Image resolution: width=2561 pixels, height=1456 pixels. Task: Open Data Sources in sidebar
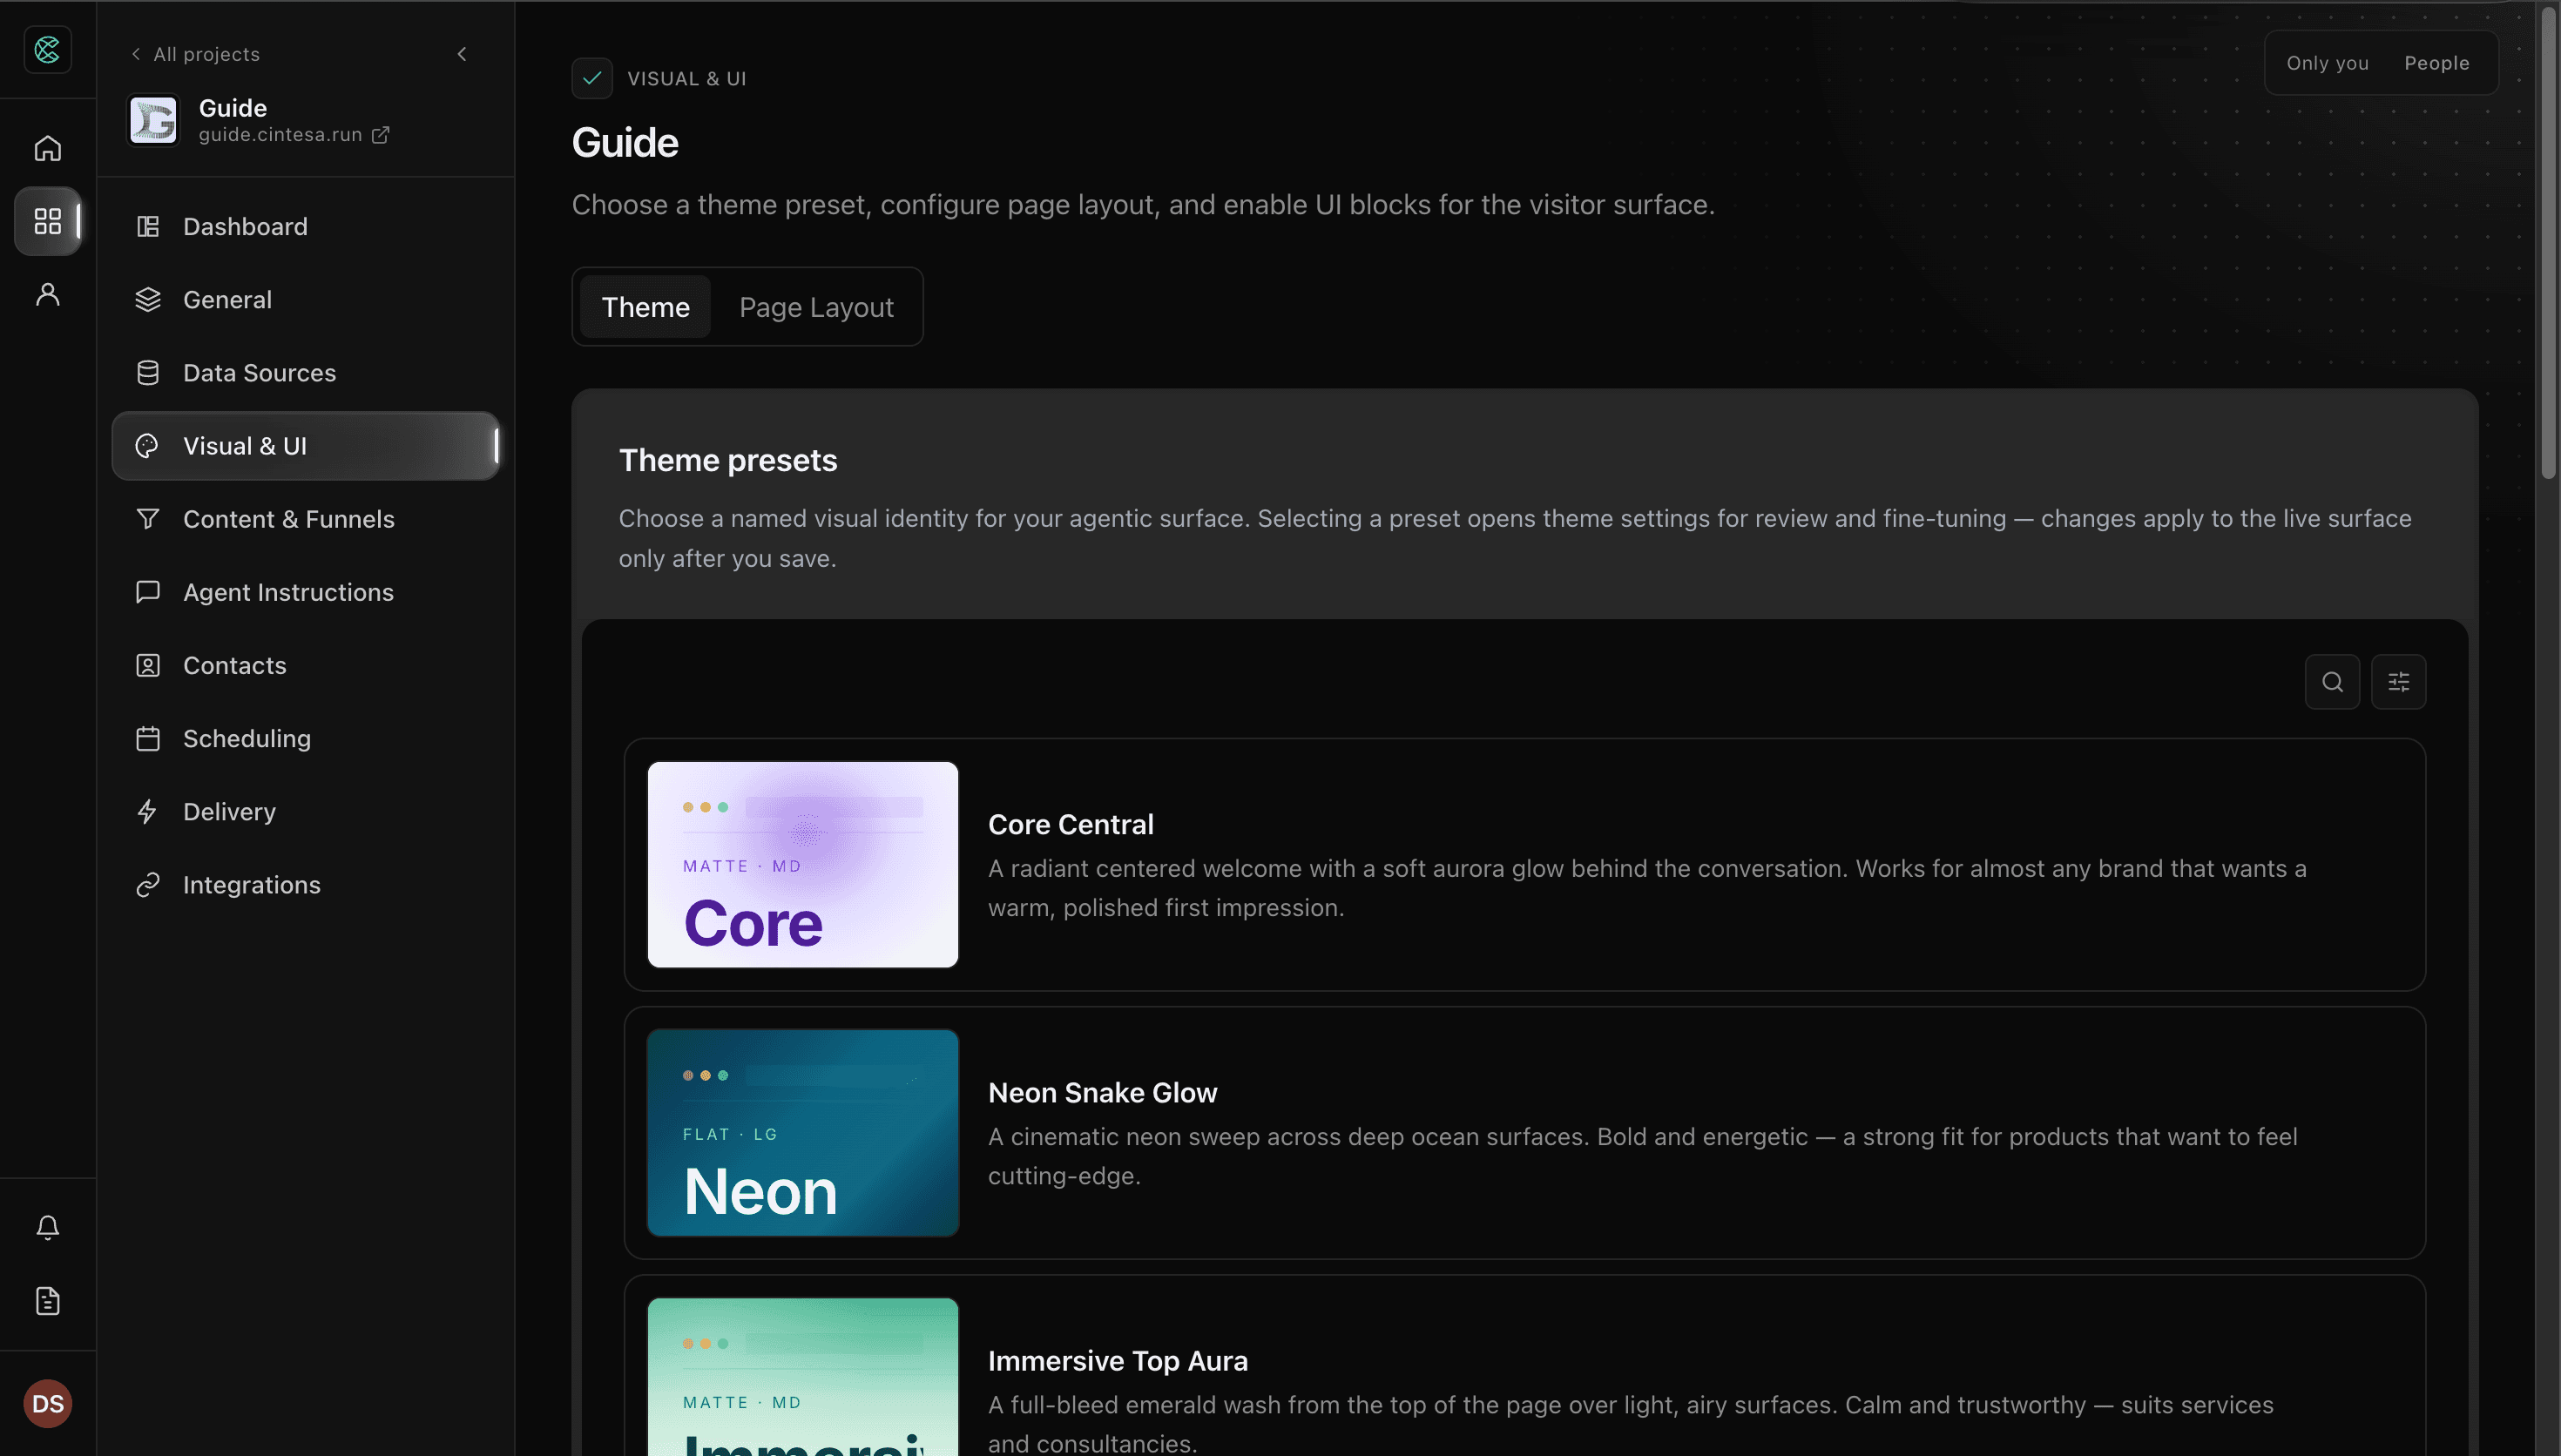tap(306, 372)
